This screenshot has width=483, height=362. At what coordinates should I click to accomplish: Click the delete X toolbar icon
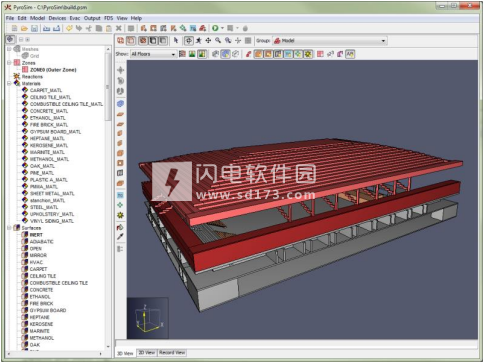[119, 28]
